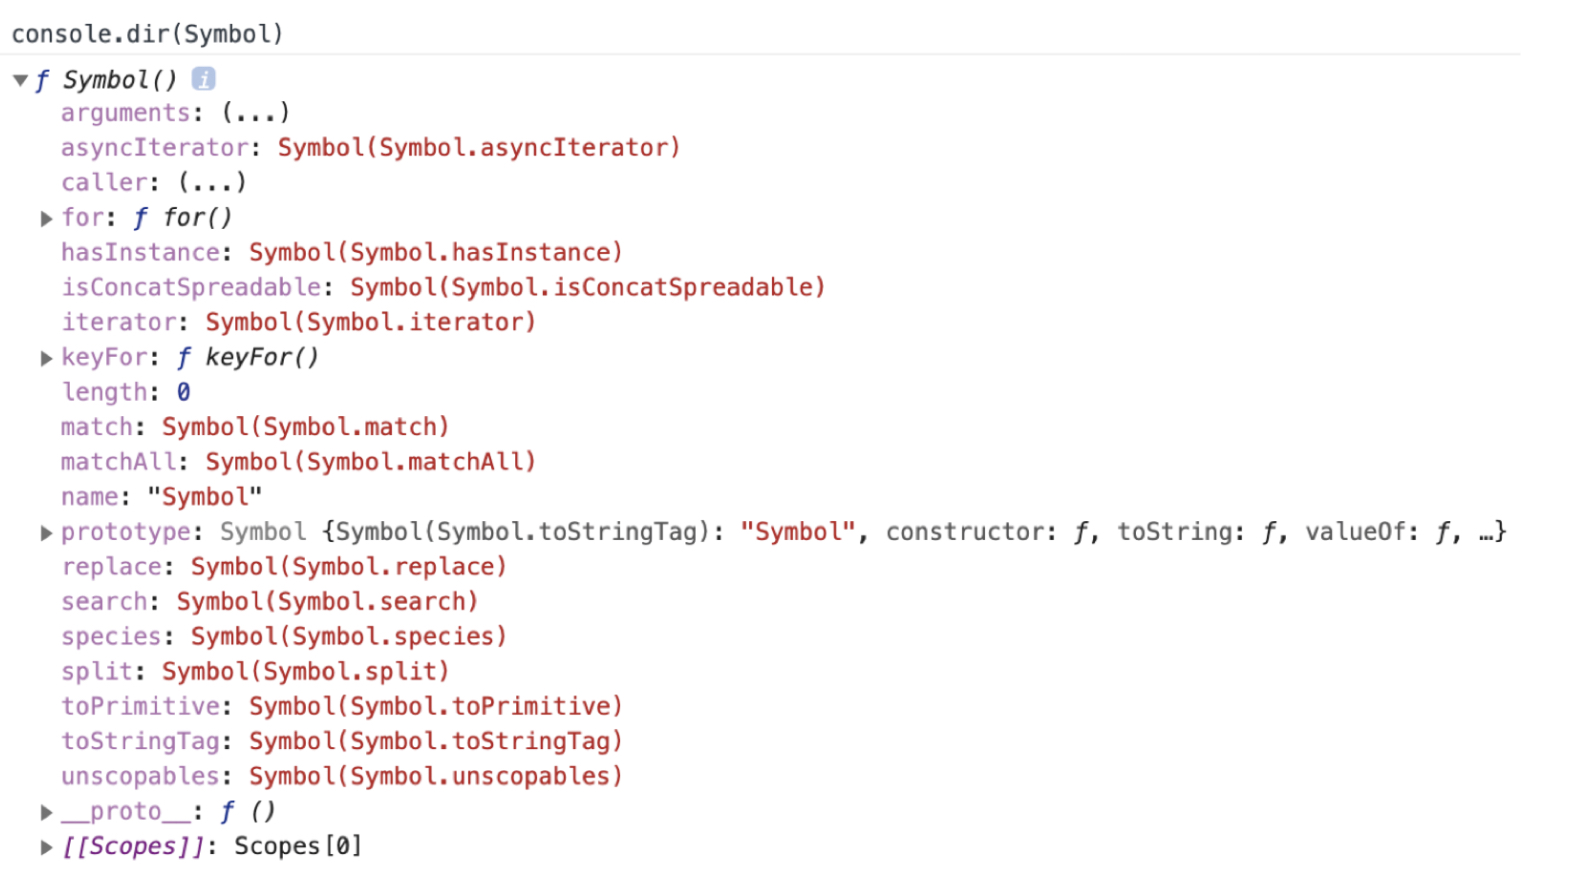Click the console.dir(Symbol) command text
Viewport: 1578px width, 881px height.
coord(147,34)
